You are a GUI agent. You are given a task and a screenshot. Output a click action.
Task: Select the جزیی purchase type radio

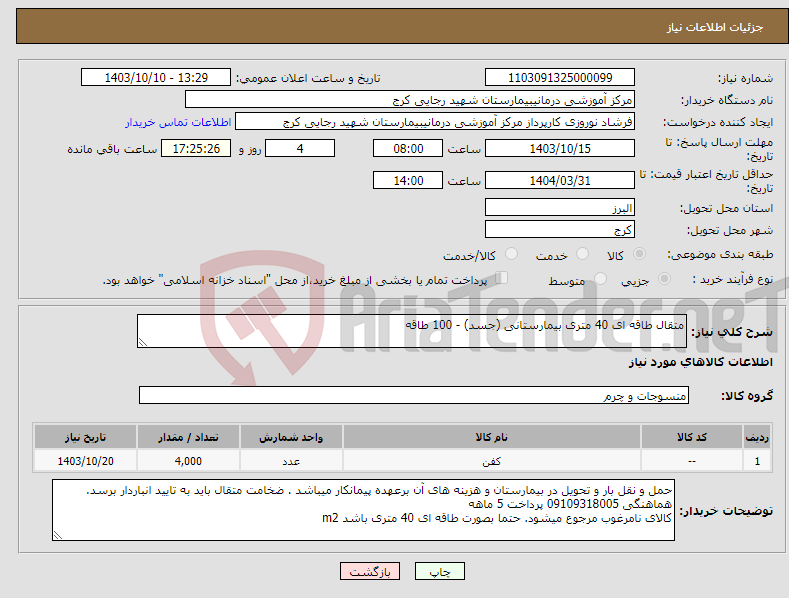(664, 278)
